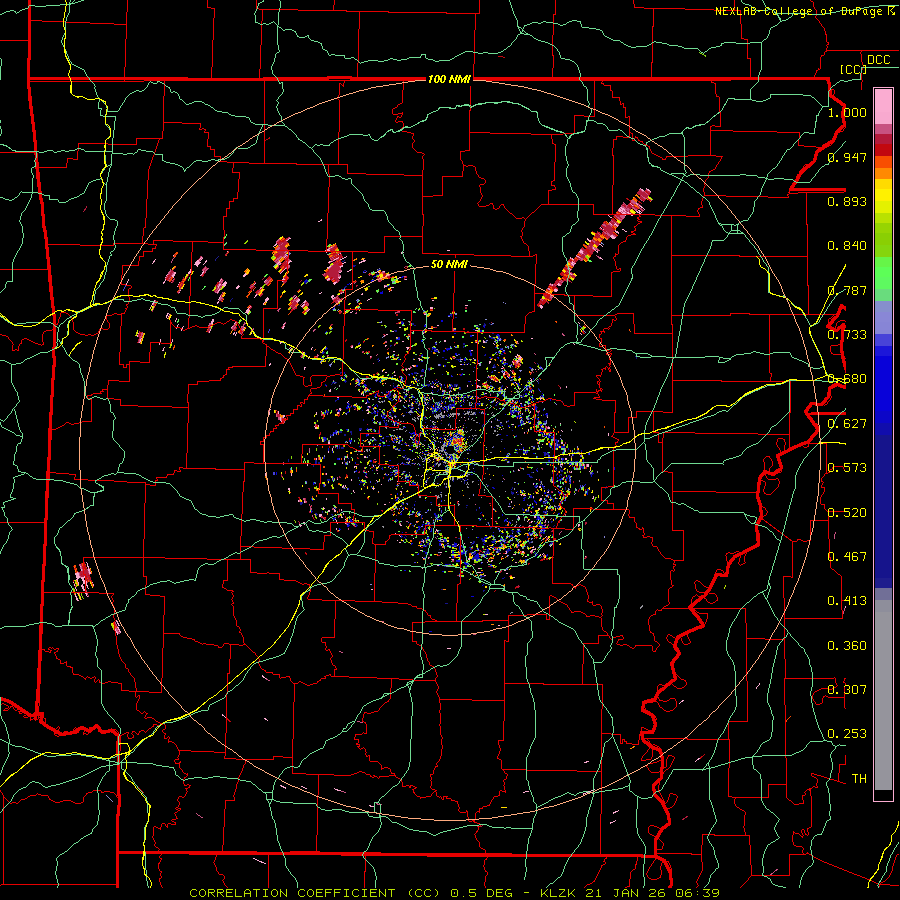Click the 0.680 scale value
Image resolution: width=900 pixels, height=900 pixels.
[x=847, y=379]
